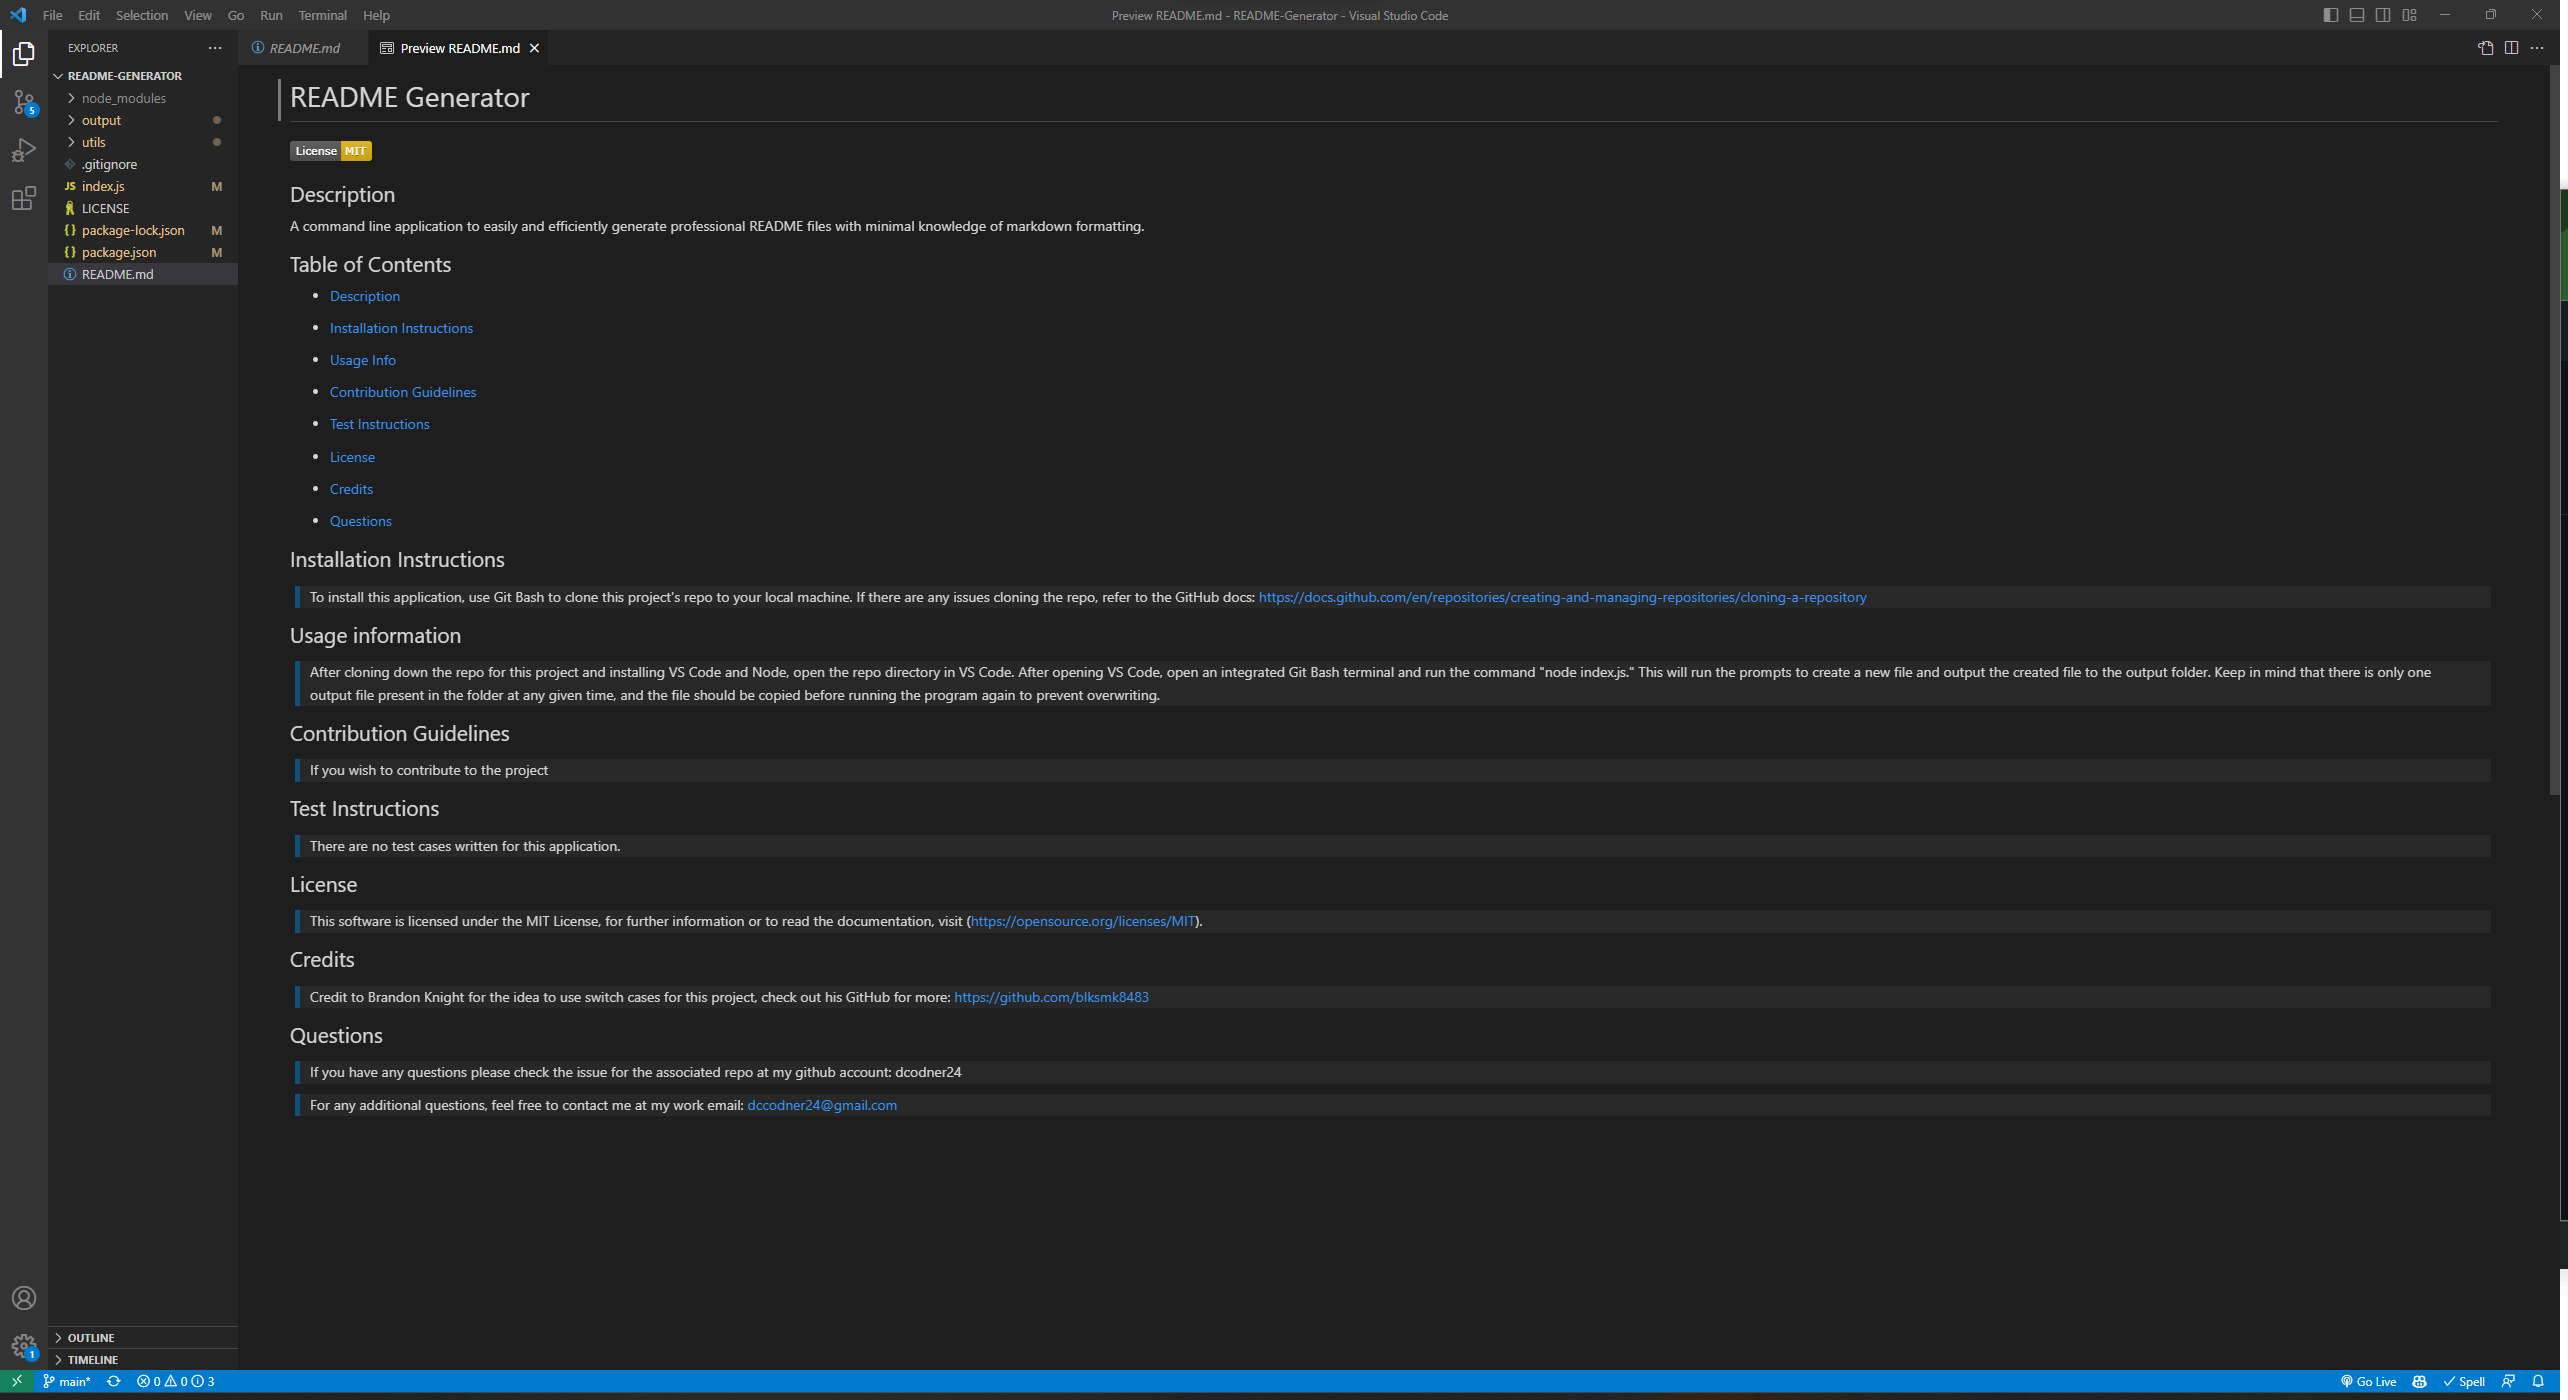Screen dimensions: 2568x1400
Task: Toggle the Primary Side Bar visibility
Action: [x=2330, y=14]
